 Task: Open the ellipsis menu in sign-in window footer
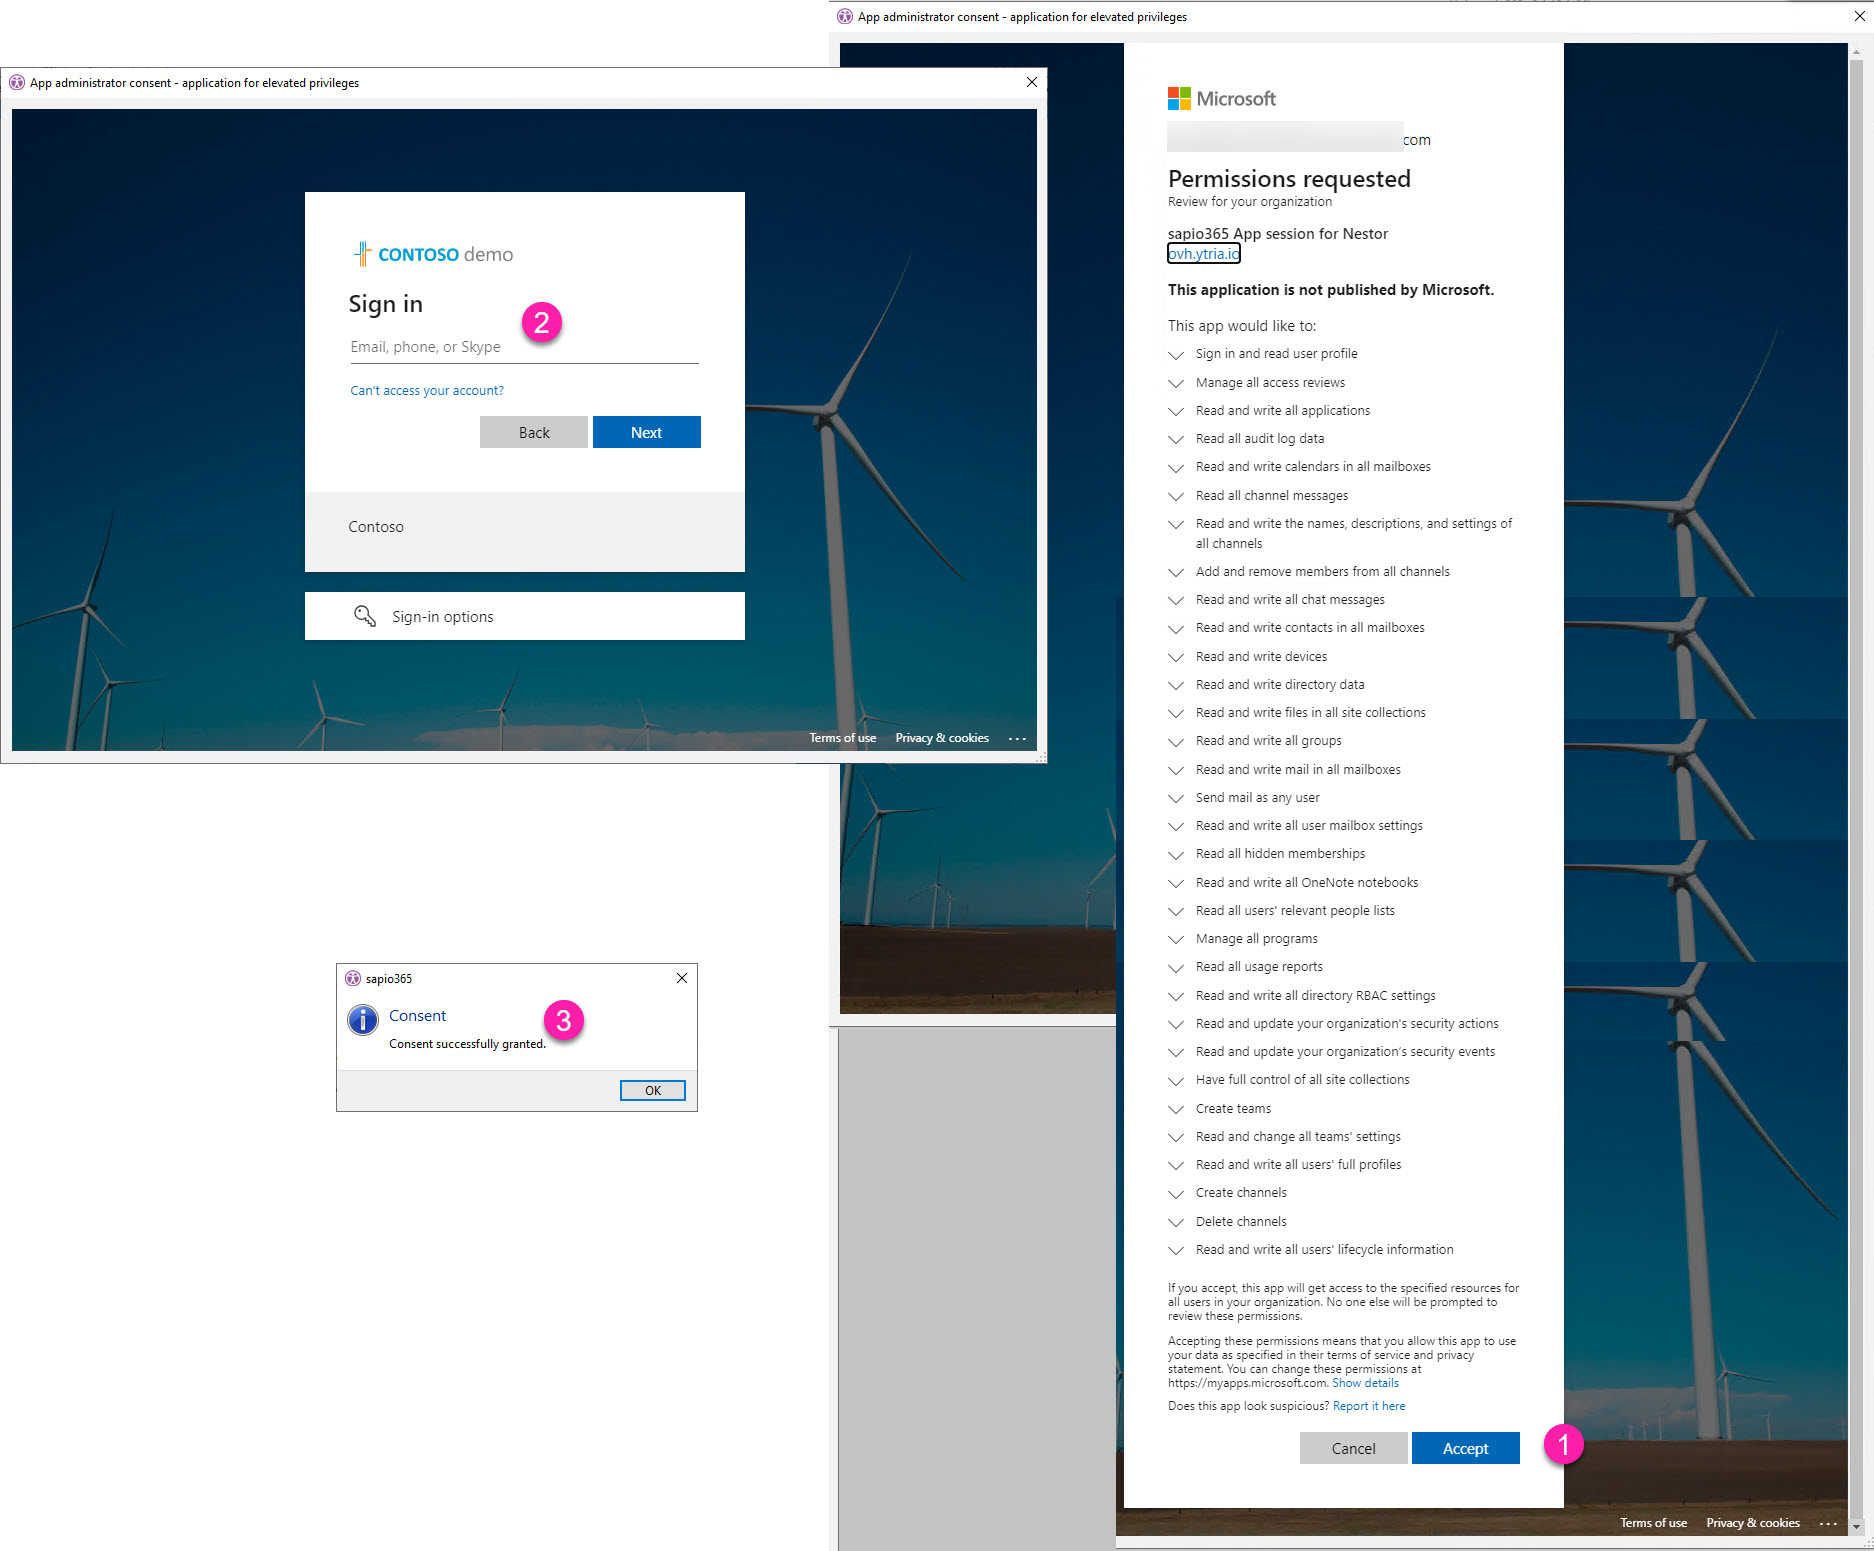tap(1017, 738)
